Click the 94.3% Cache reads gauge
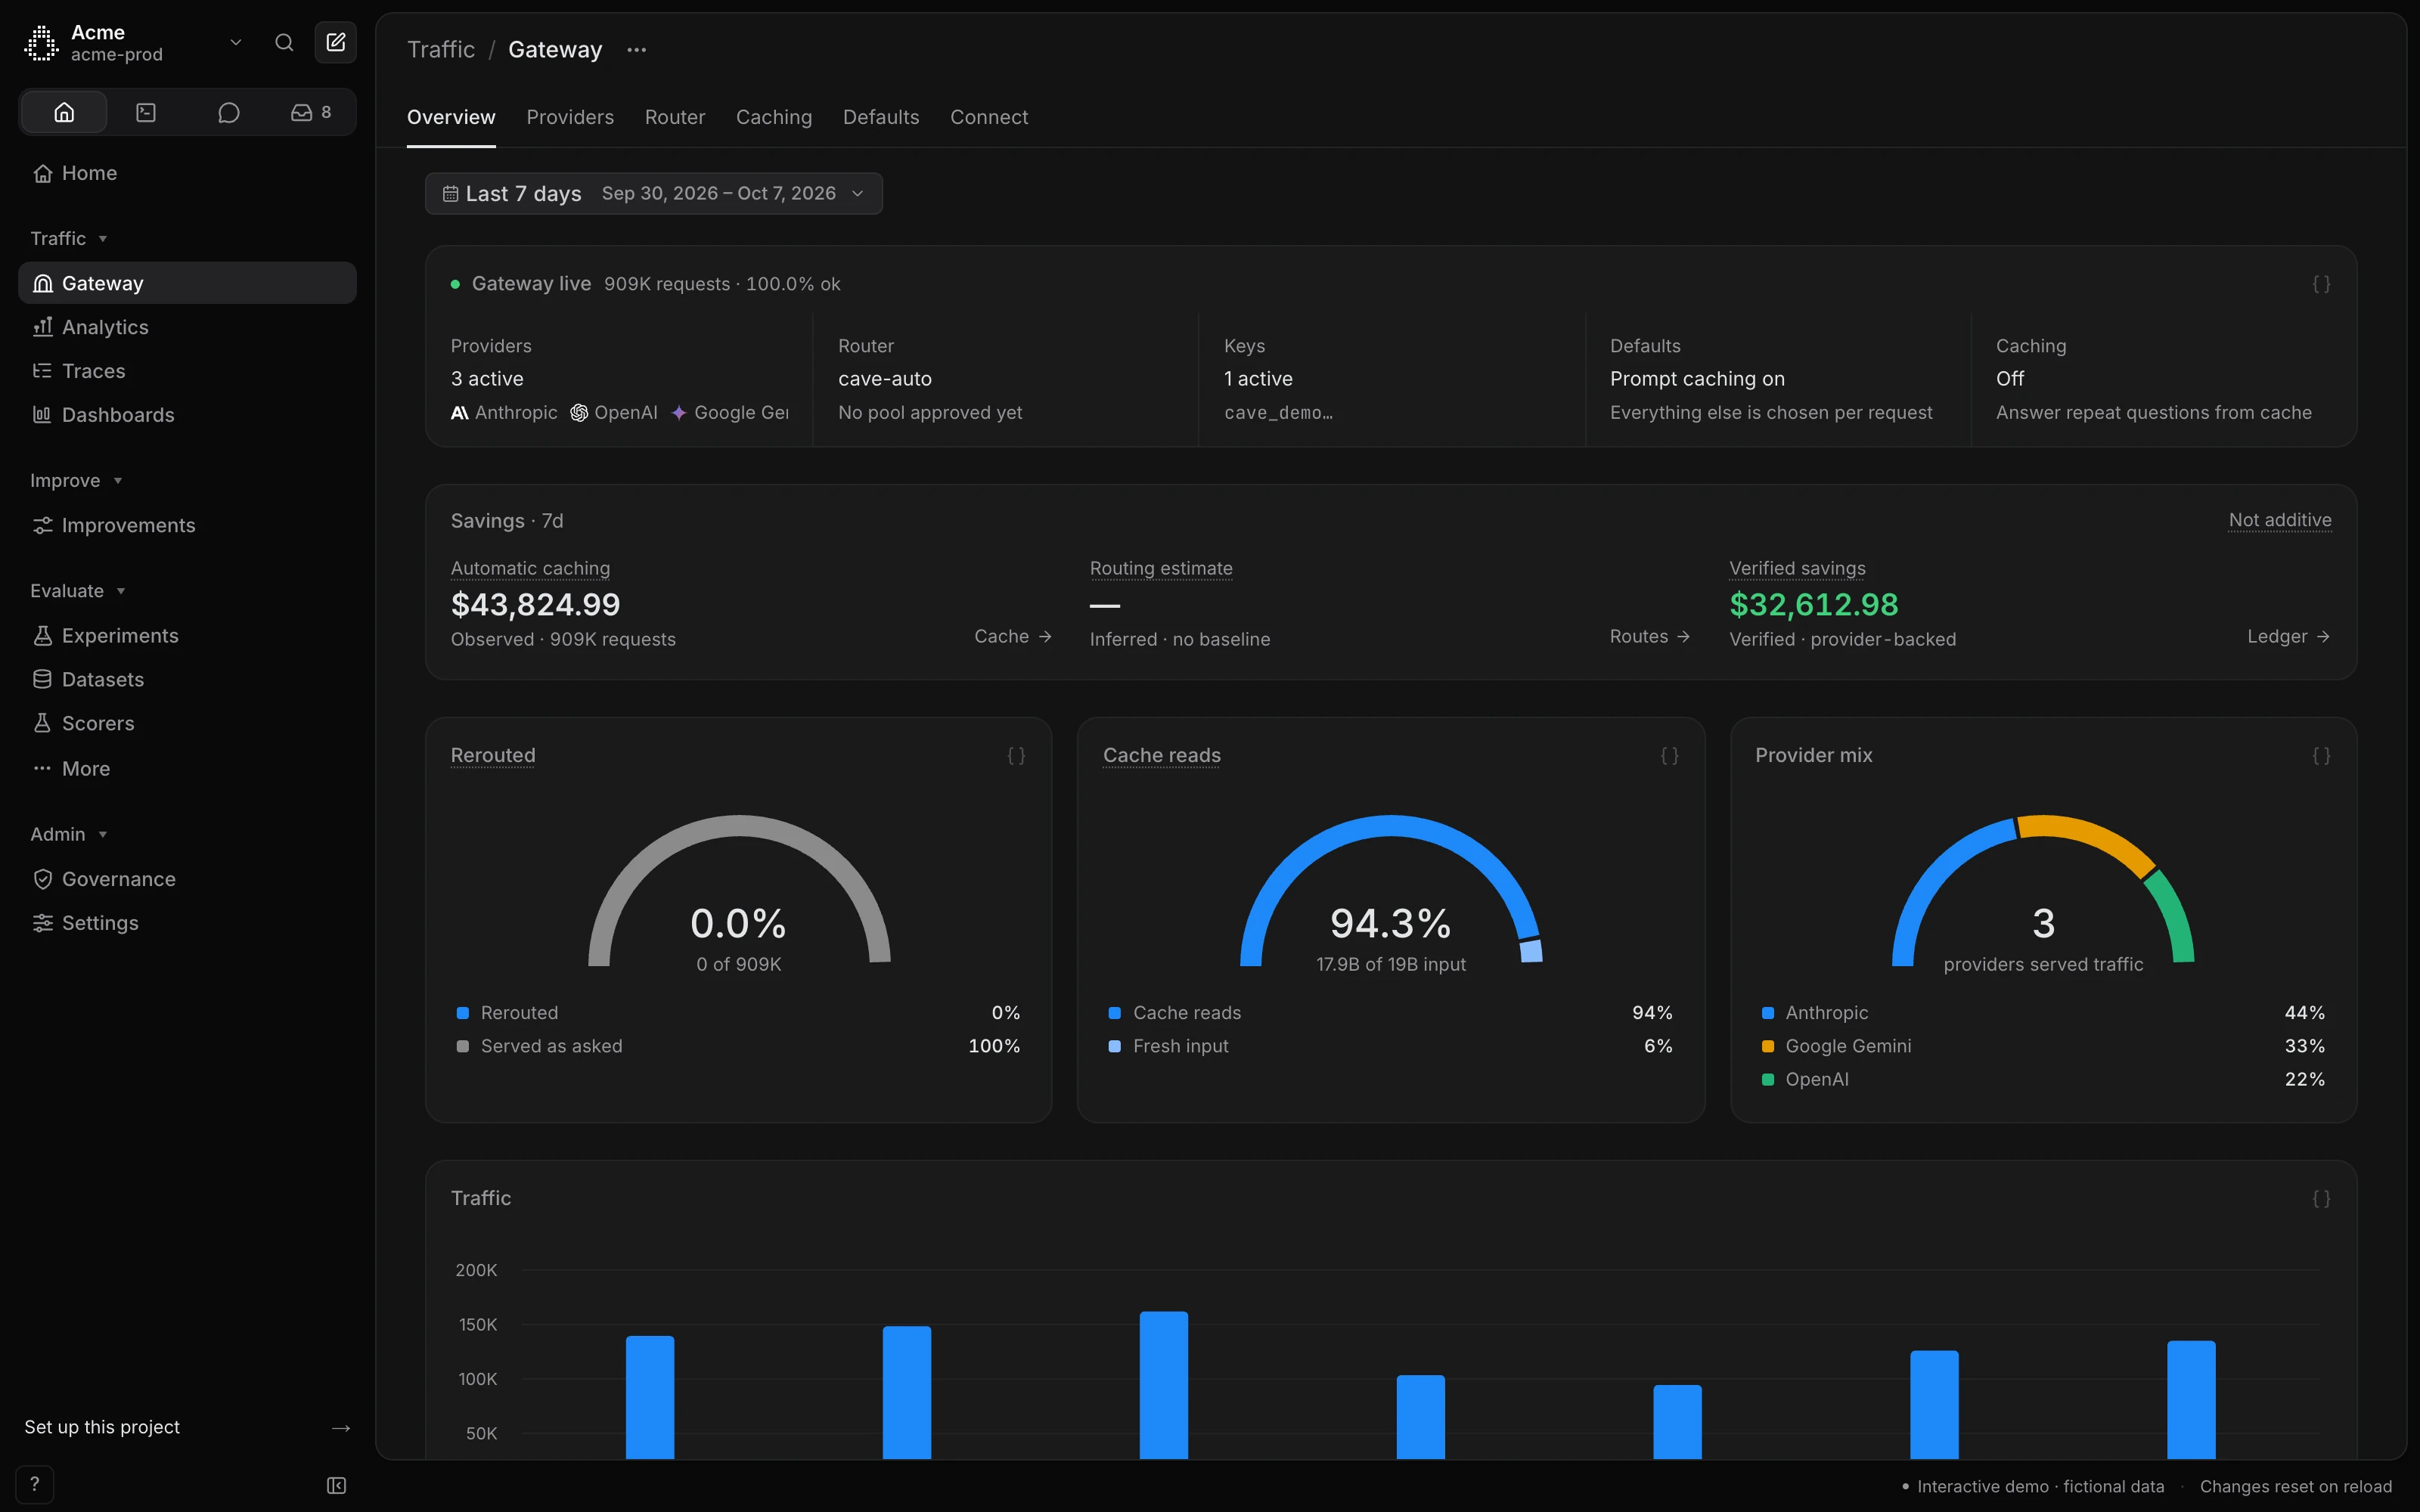The width and height of the screenshot is (2420, 1512). coord(1391,890)
